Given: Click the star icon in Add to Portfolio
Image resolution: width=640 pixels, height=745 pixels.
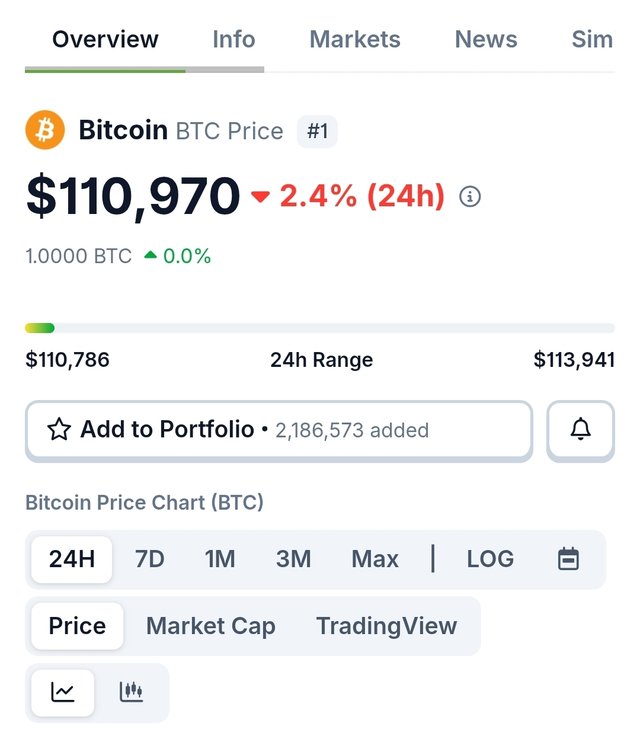Looking at the screenshot, I should pyautogui.click(x=59, y=430).
